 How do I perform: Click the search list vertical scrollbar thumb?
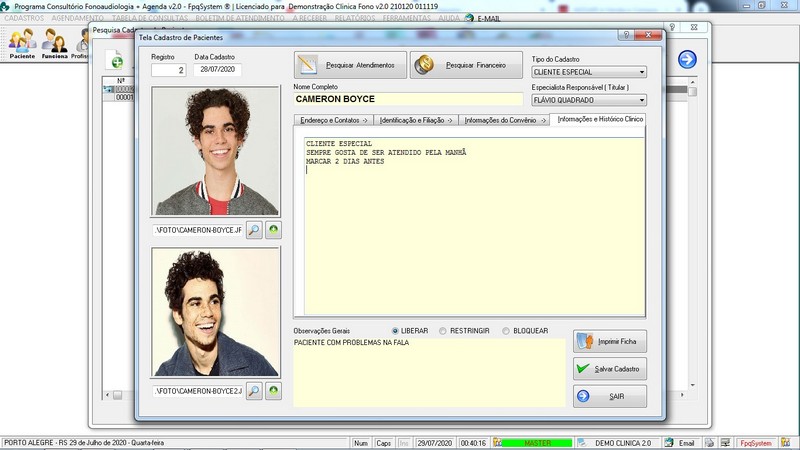[x=692, y=91]
